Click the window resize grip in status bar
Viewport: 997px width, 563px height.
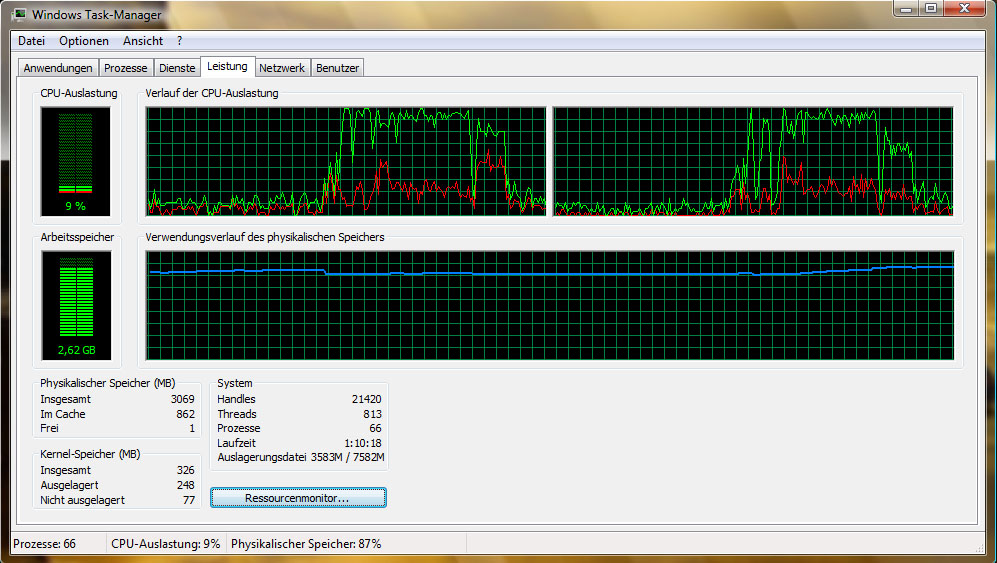coord(980,548)
